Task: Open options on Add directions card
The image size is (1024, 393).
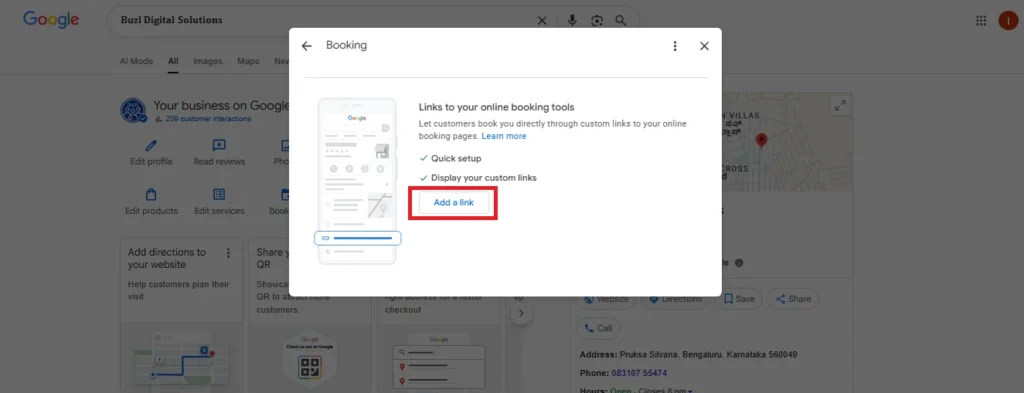Action: pos(228,253)
